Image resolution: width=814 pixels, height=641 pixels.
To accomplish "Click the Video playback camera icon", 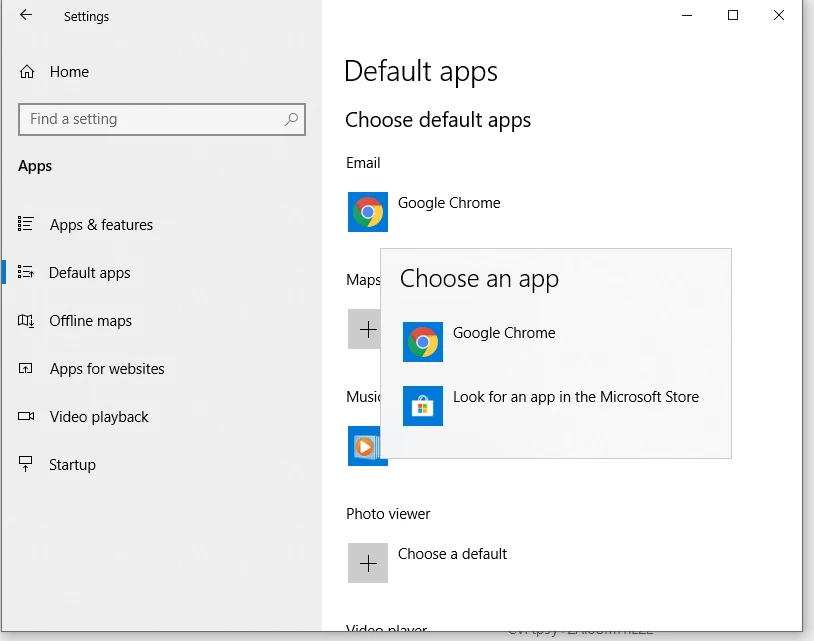I will (x=26, y=416).
